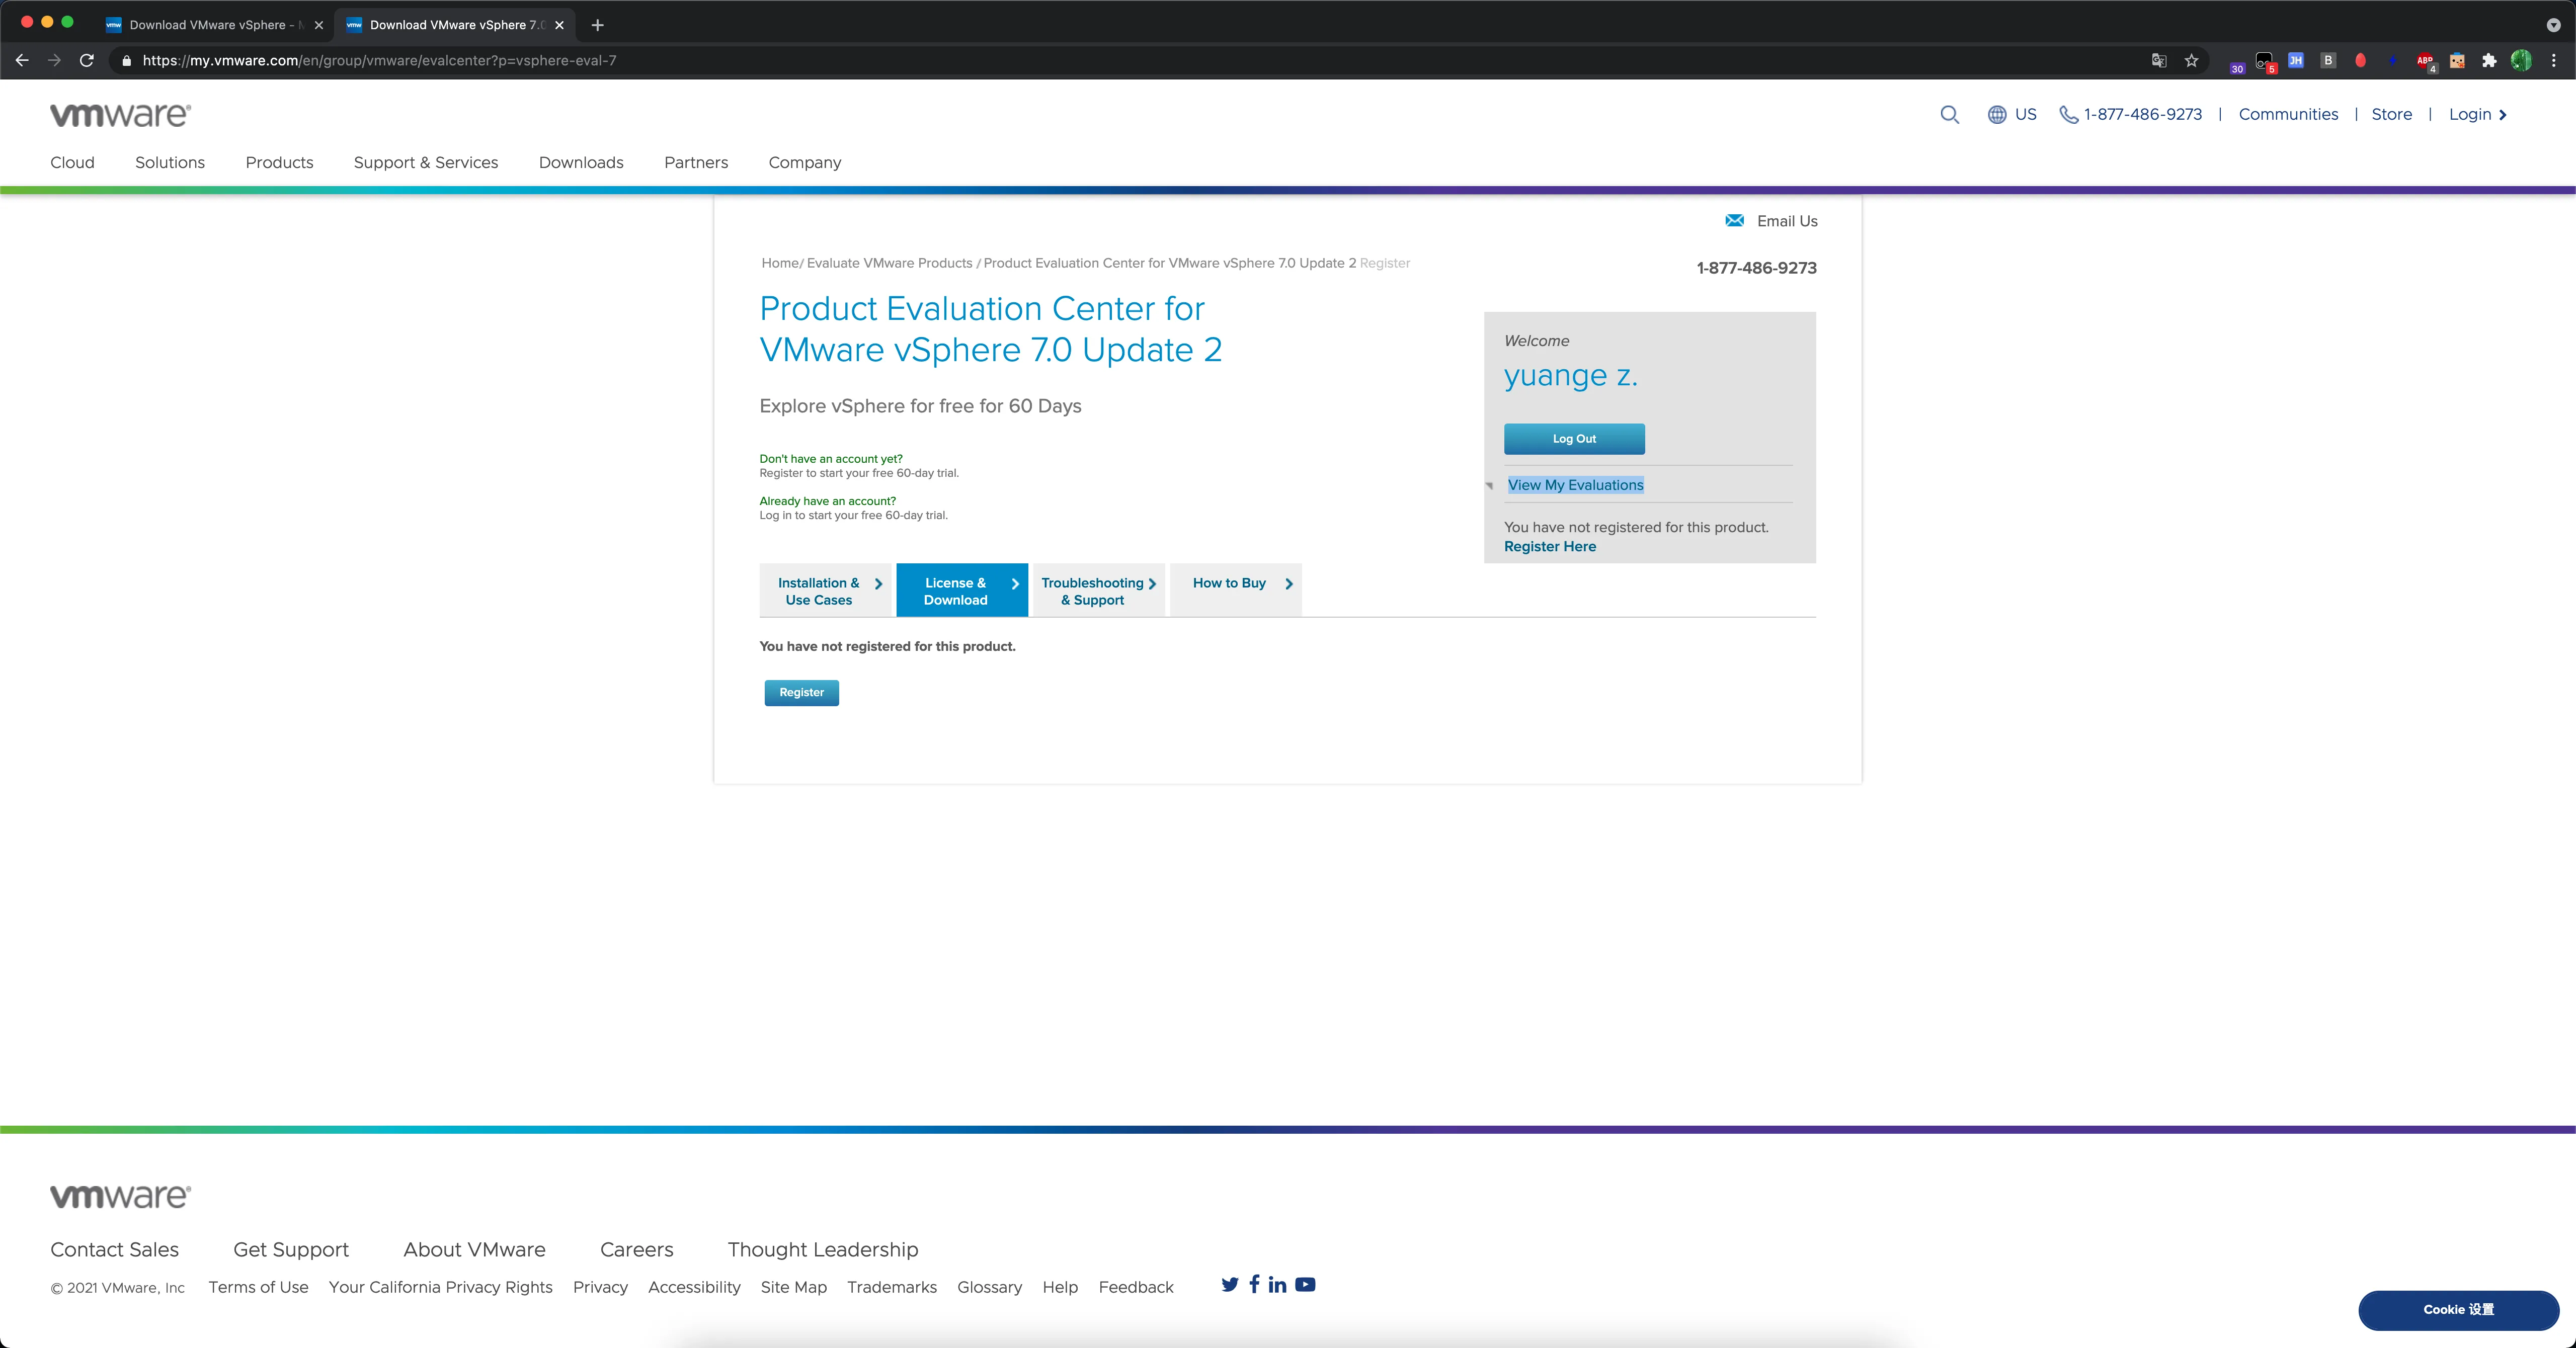
Task: Click the search magnifier icon
Action: 1949,114
